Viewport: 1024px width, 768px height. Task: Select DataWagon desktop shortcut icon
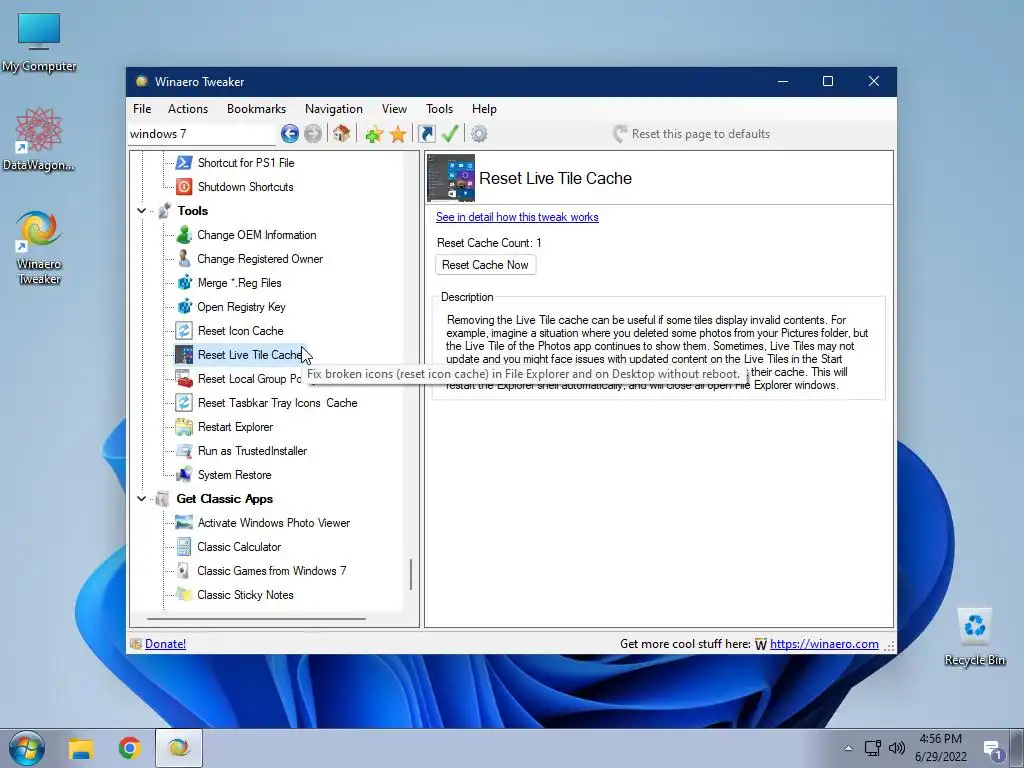(x=39, y=140)
